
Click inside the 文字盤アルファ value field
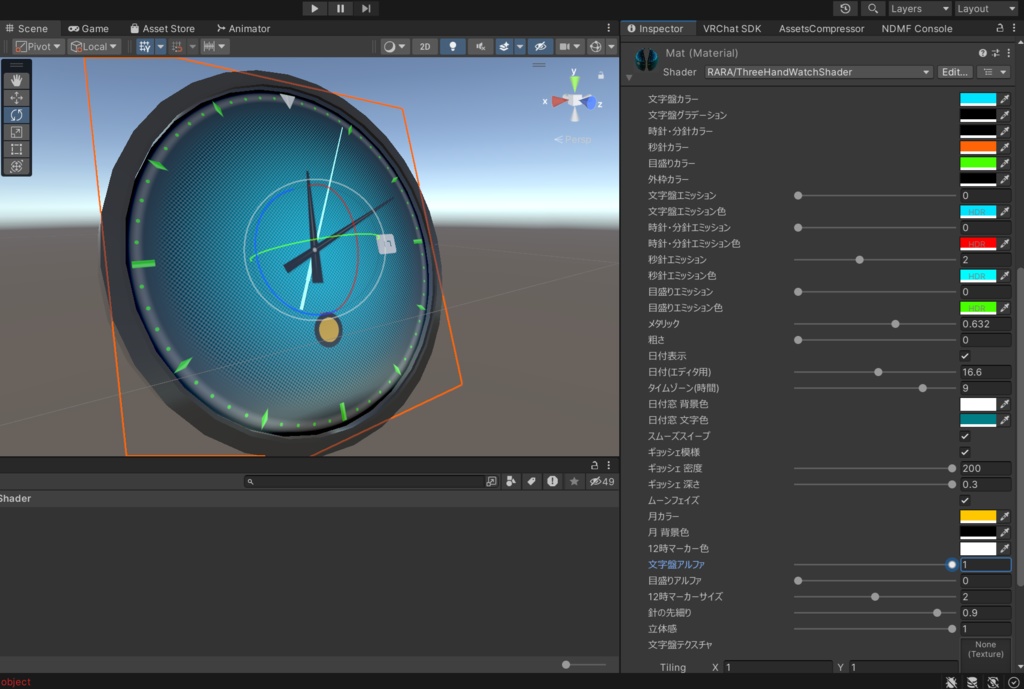click(x=985, y=564)
